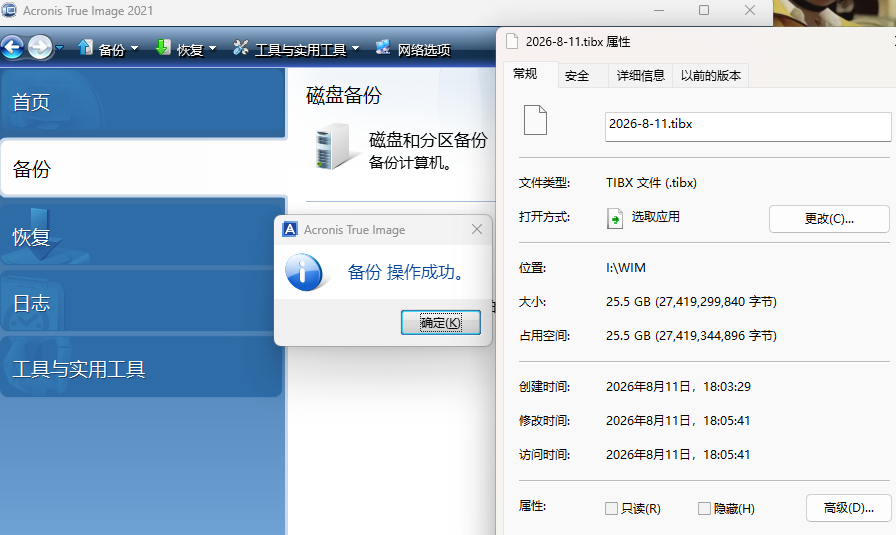Viewport: 896px width, 535px height.
Task: Switch to the 详细信息 tab
Action: click(x=641, y=75)
